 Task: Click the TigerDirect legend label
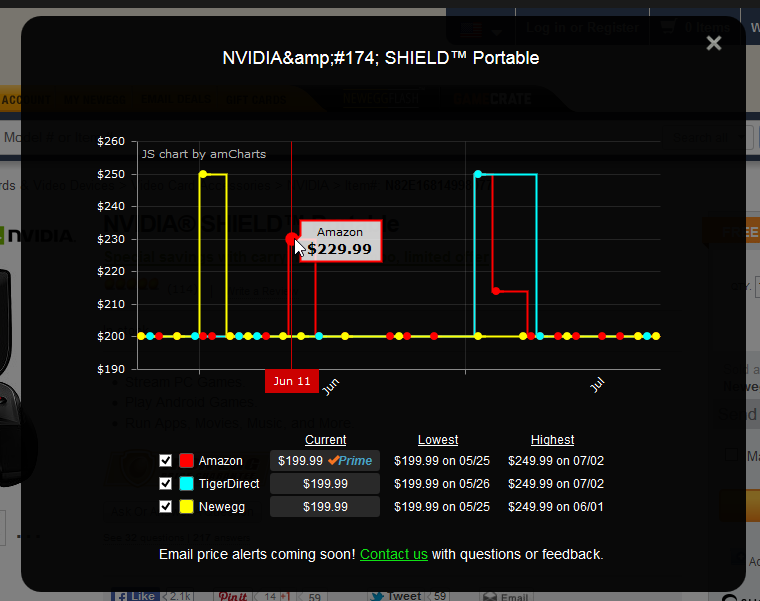coord(229,484)
